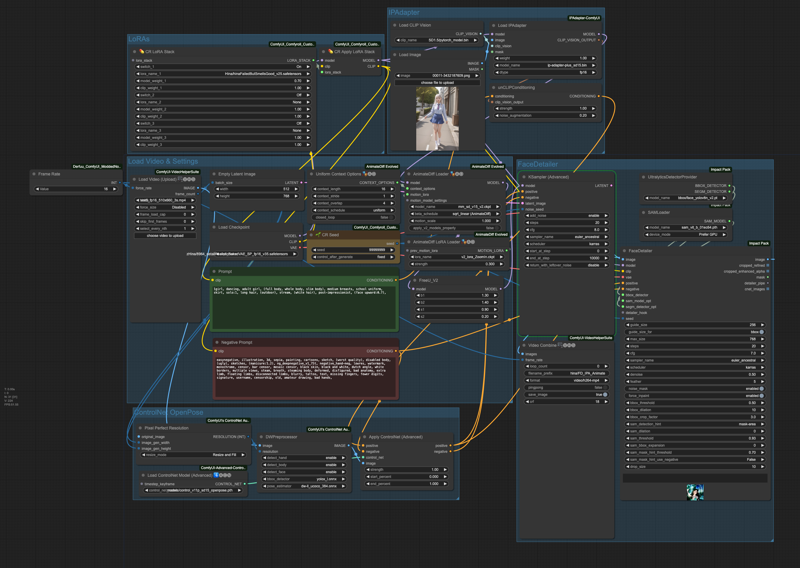Viewport: 800px width, 568px height.
Task: Toggle closed_loop in Uniform Context Options
Action: [354, 217]
